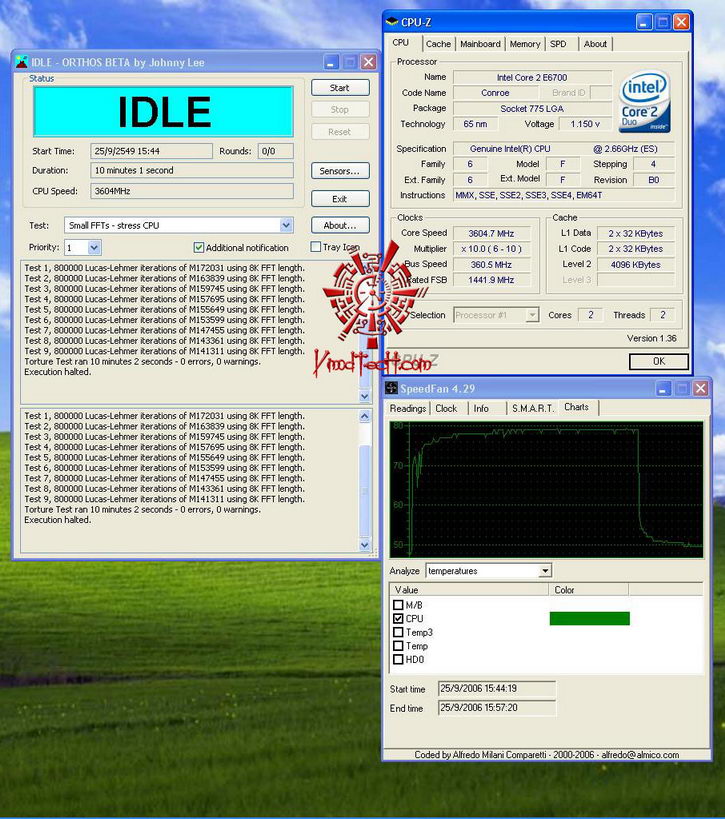
Task: Click the Value column header
Action: click(470, 590)
